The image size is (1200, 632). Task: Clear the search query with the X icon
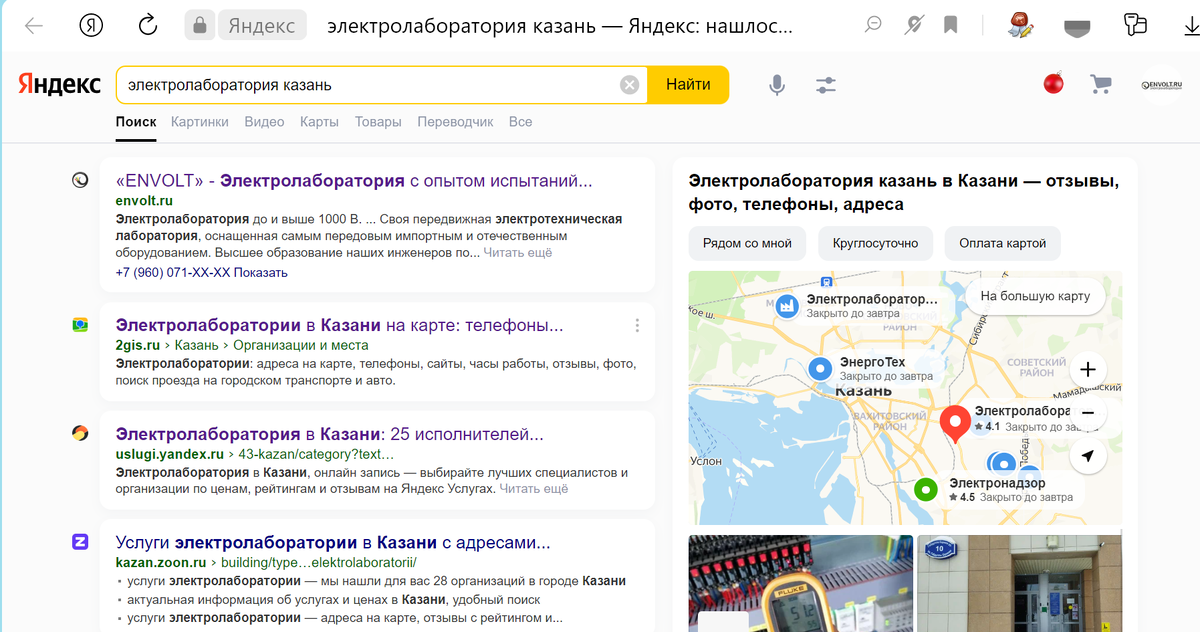(x=629, y=84)
